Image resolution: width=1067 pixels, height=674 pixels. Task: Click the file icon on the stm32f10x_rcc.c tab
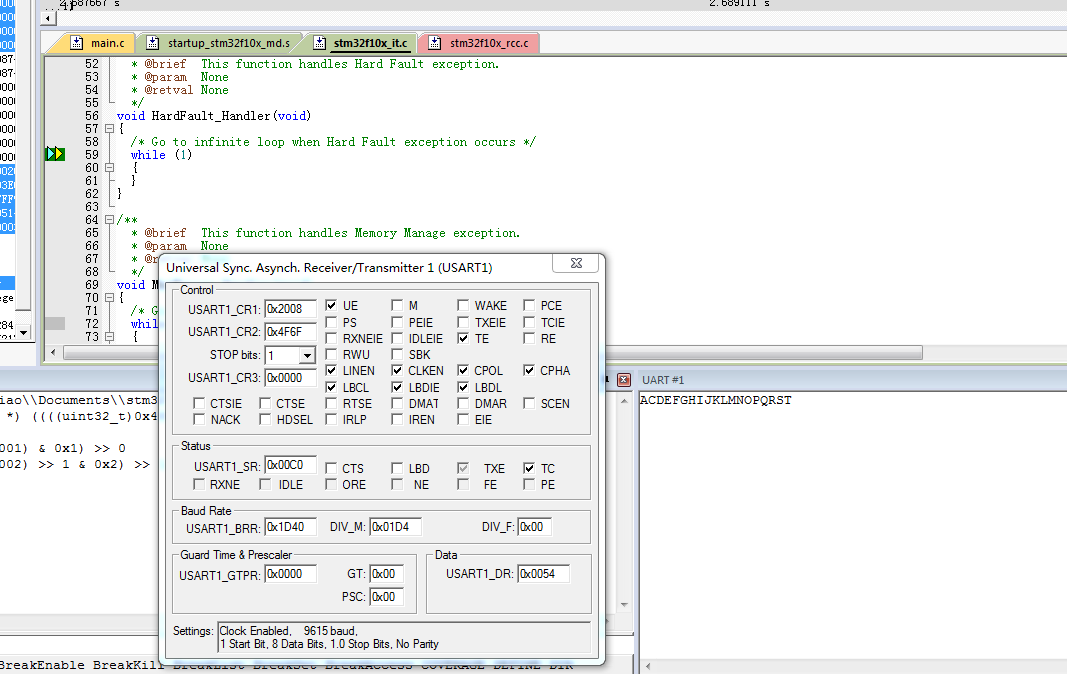point(436,43)
